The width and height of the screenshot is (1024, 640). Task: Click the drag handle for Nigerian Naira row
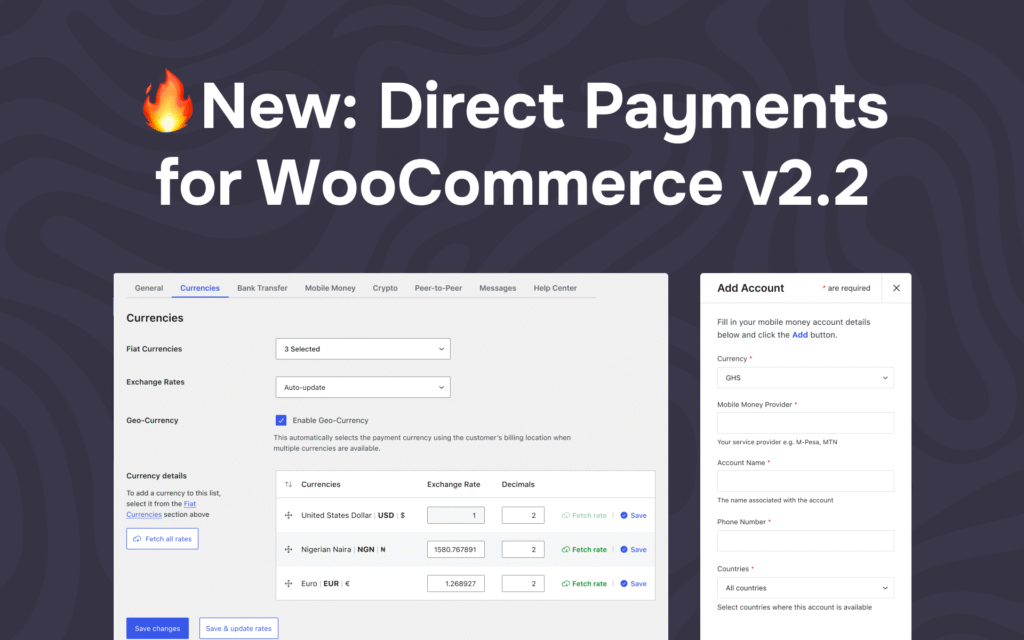288,549
